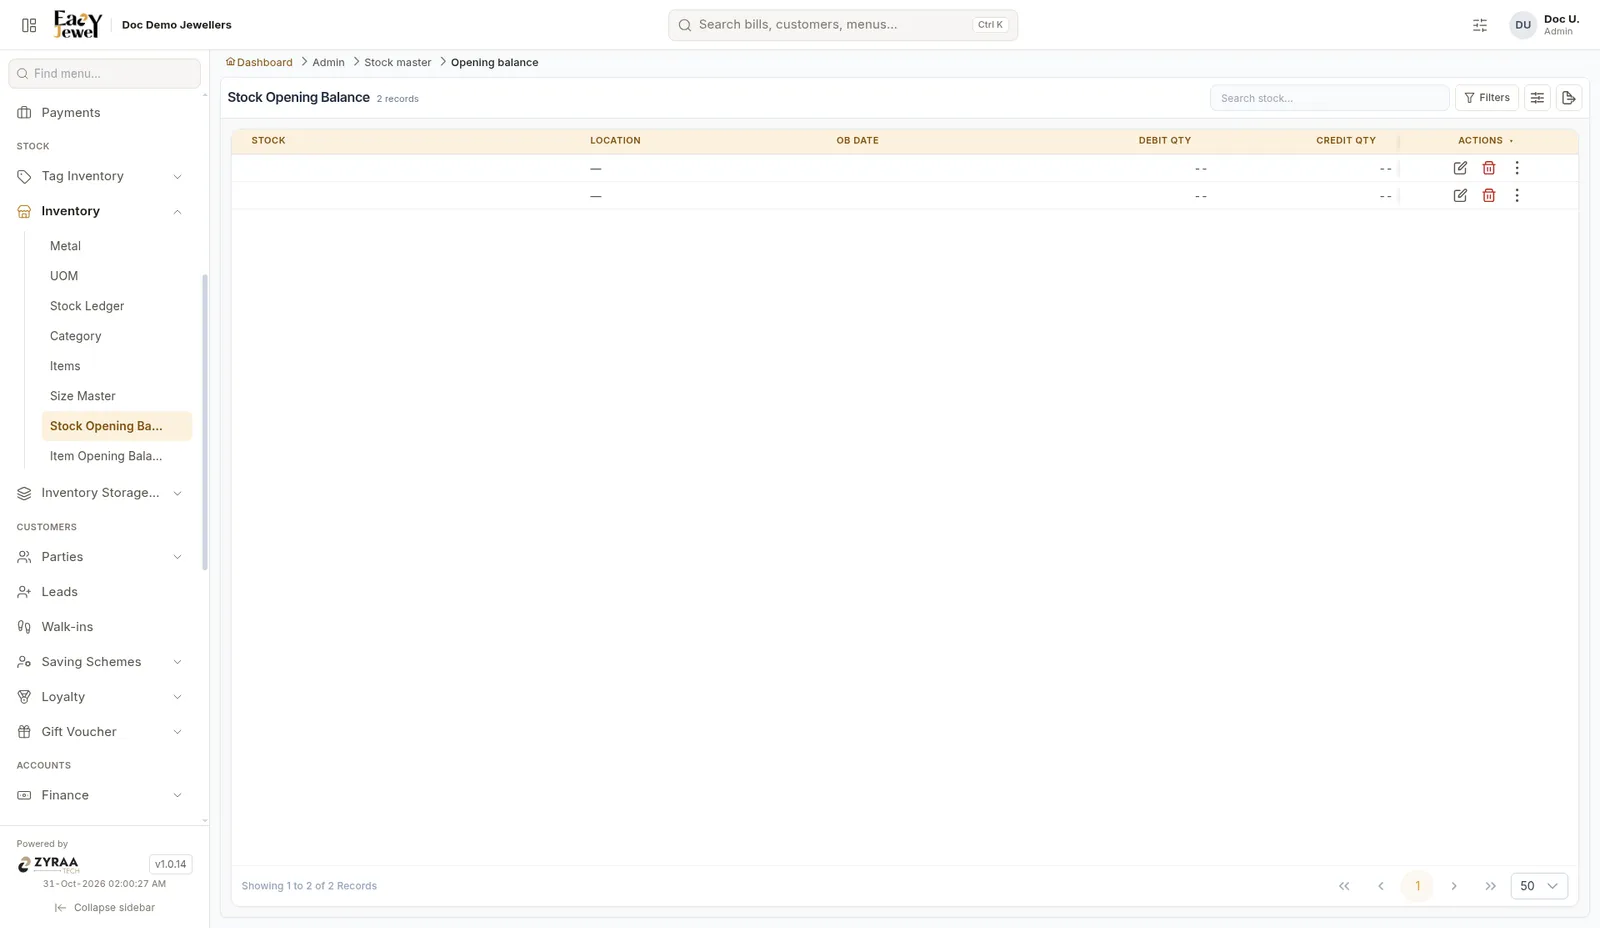The image size is (1600, 928).
Task: Open more options for the second row
Action: point(1517,196)
